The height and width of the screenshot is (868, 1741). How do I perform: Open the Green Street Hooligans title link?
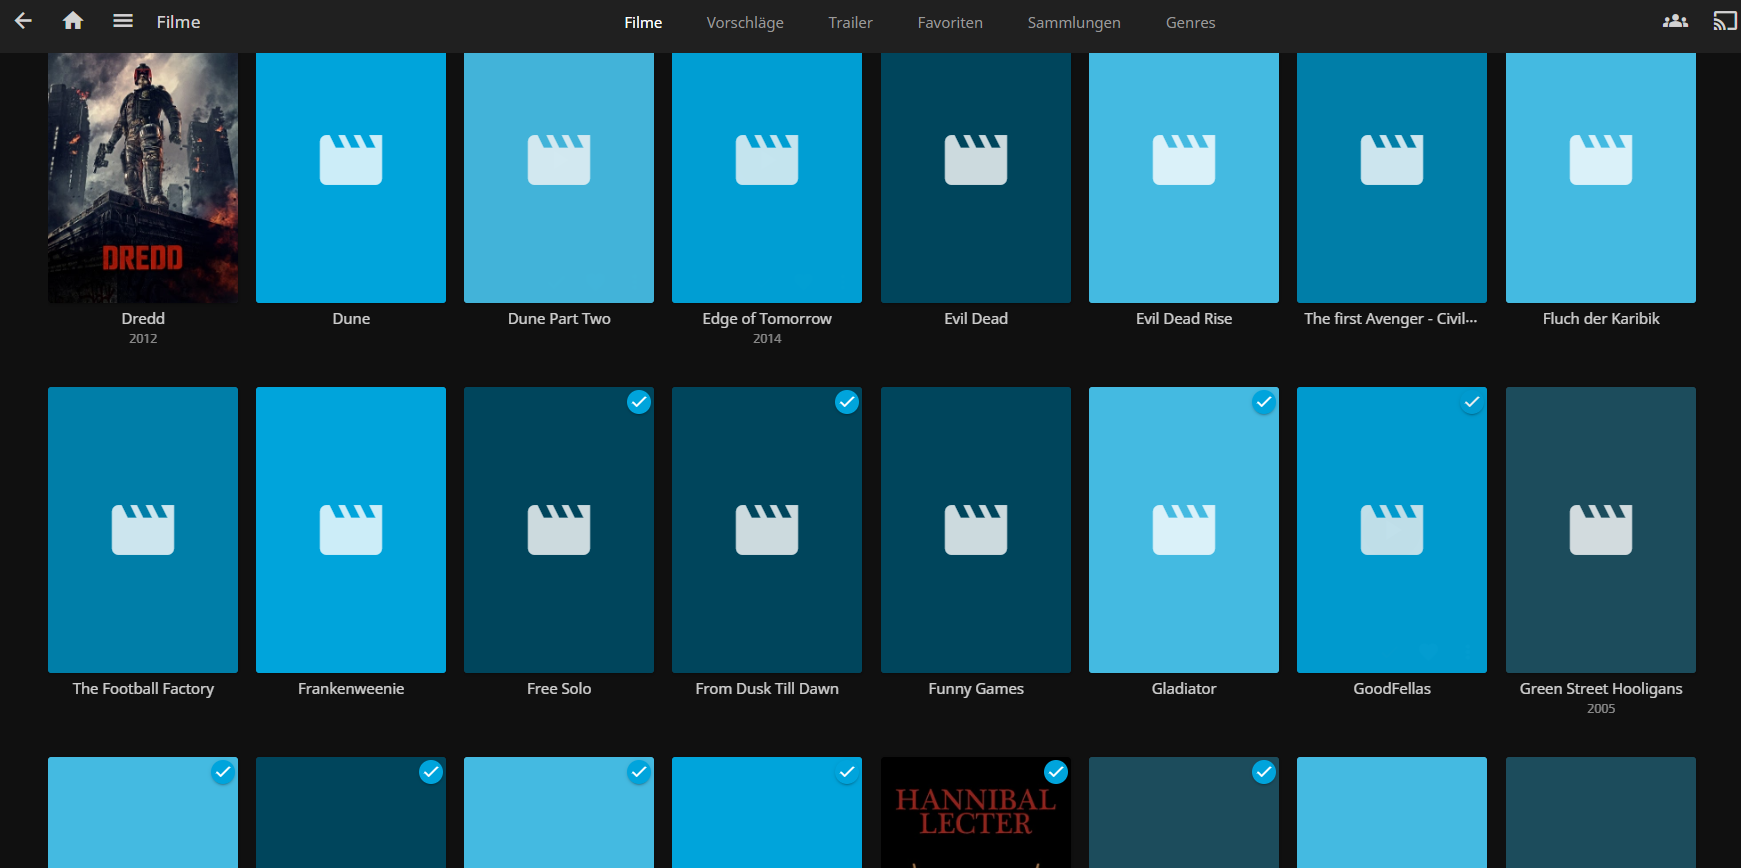pos(1600,689)
